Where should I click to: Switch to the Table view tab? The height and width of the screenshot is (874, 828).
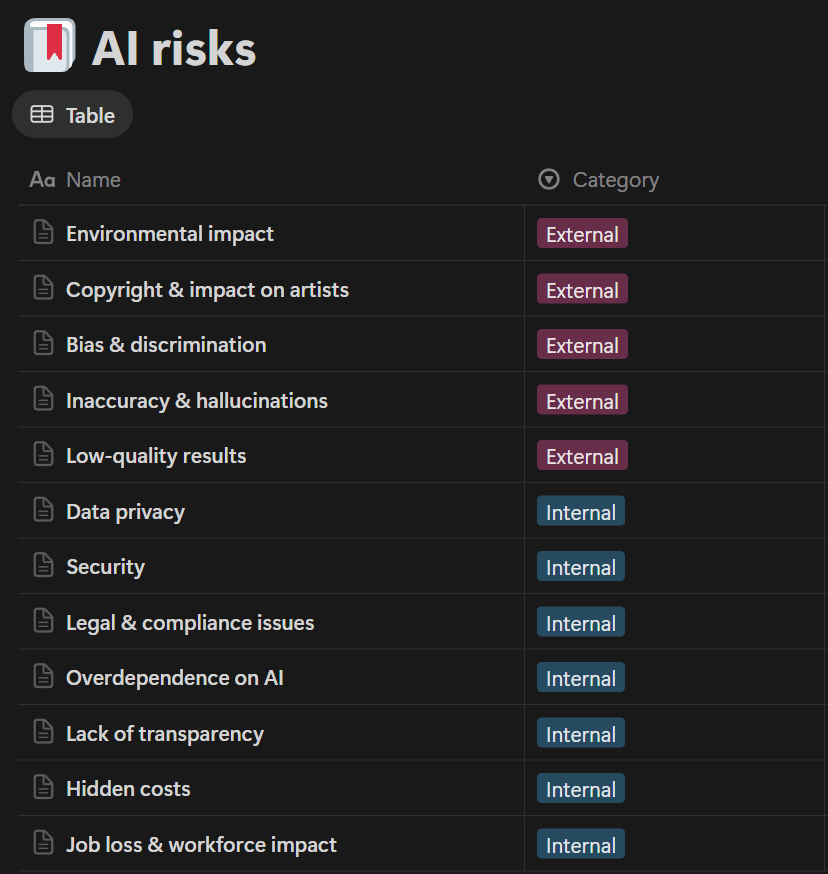pyautogui.click(x=73, y=115)
